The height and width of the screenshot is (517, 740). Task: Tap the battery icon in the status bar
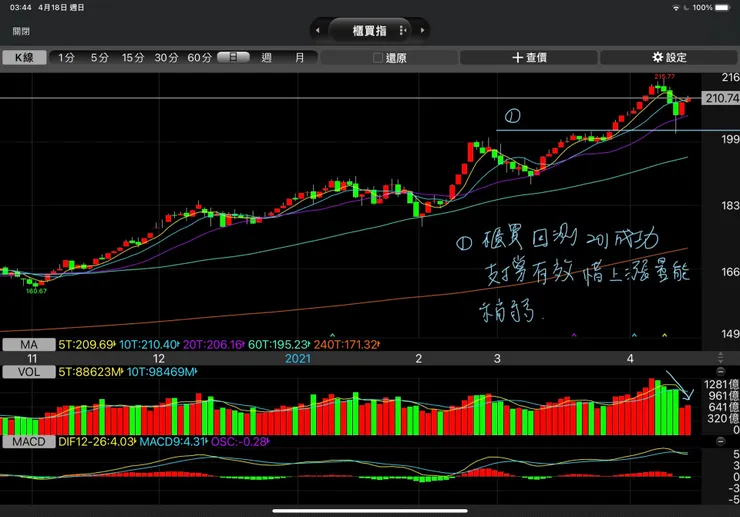click(723, 8)
